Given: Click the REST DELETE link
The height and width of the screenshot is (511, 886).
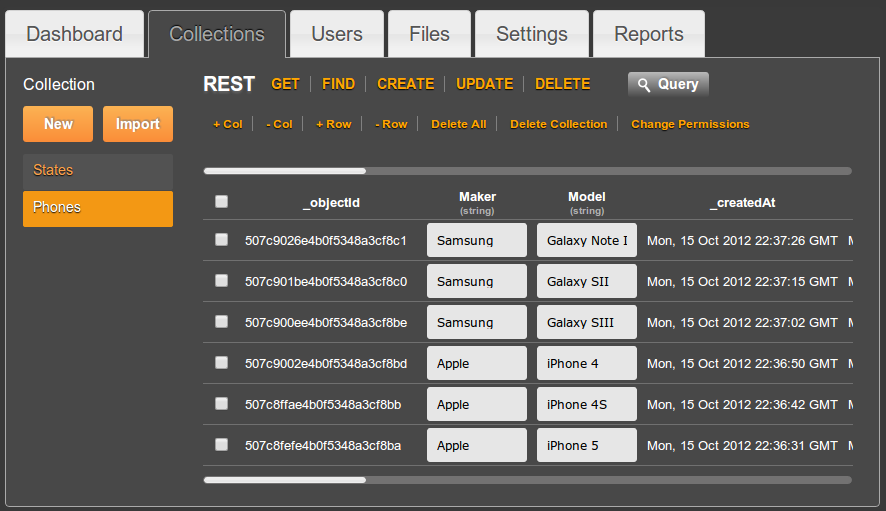Looking at the screenshot, I should coord(562,84).
